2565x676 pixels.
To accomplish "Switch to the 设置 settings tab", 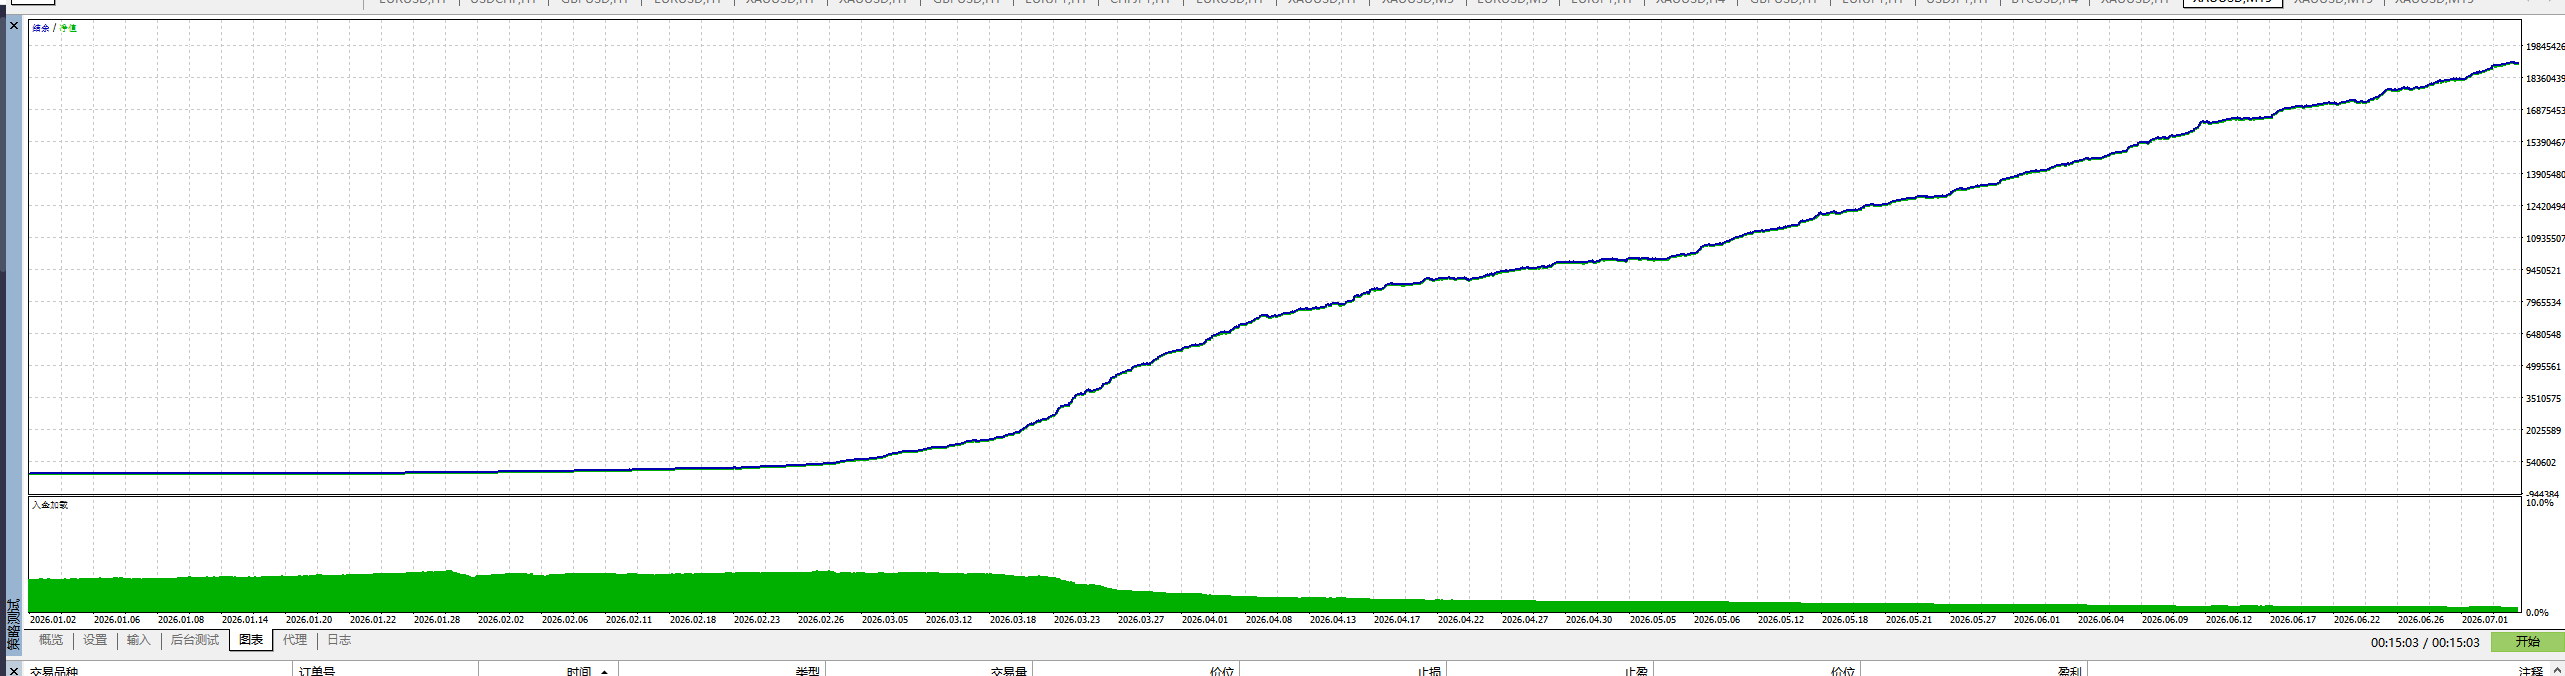I will (95, 640).
